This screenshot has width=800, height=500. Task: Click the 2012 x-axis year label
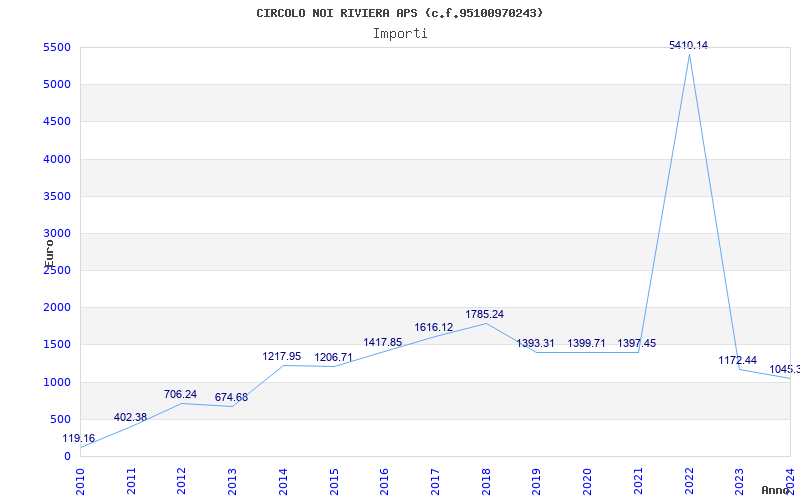coord(182,481)
